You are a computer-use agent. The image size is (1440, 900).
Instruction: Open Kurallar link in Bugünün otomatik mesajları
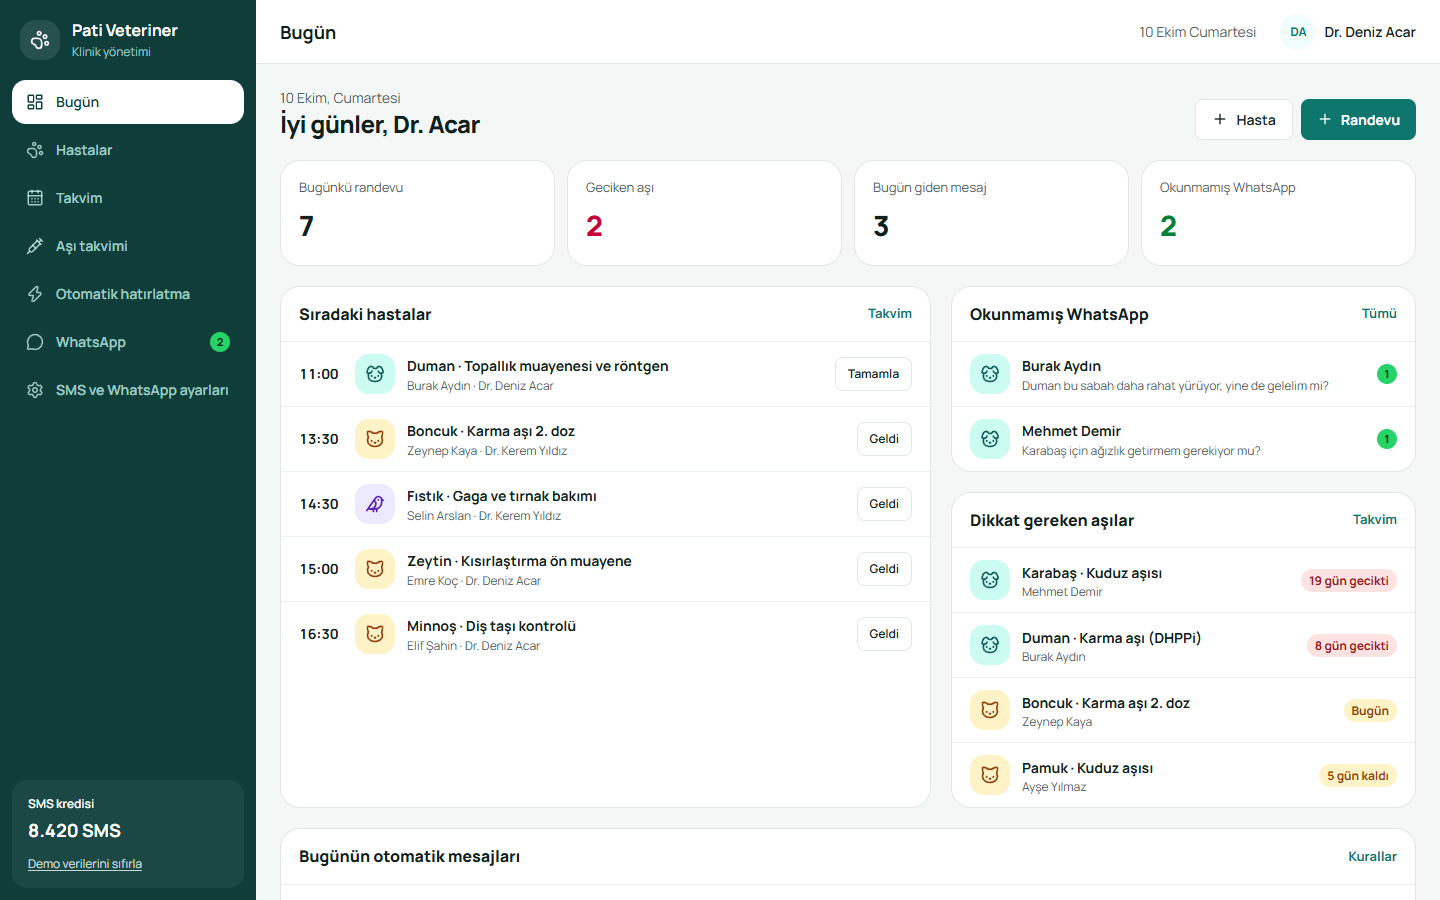click(1372, 856)
